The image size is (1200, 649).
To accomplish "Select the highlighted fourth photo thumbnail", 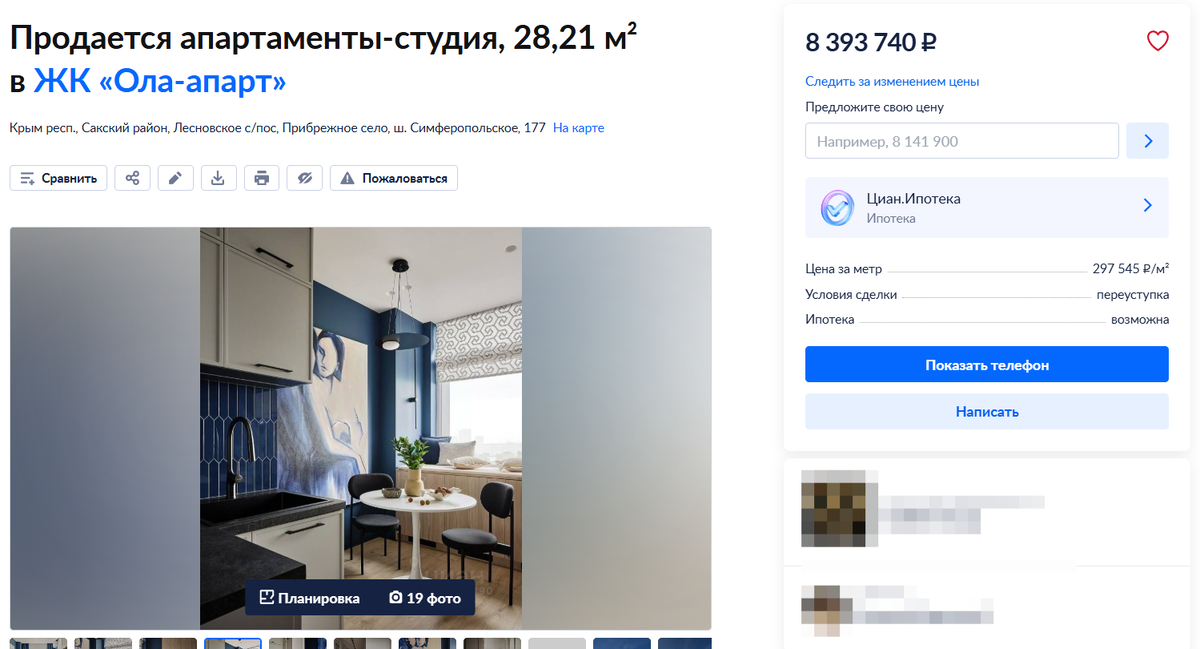I will (x=233, y=643).
